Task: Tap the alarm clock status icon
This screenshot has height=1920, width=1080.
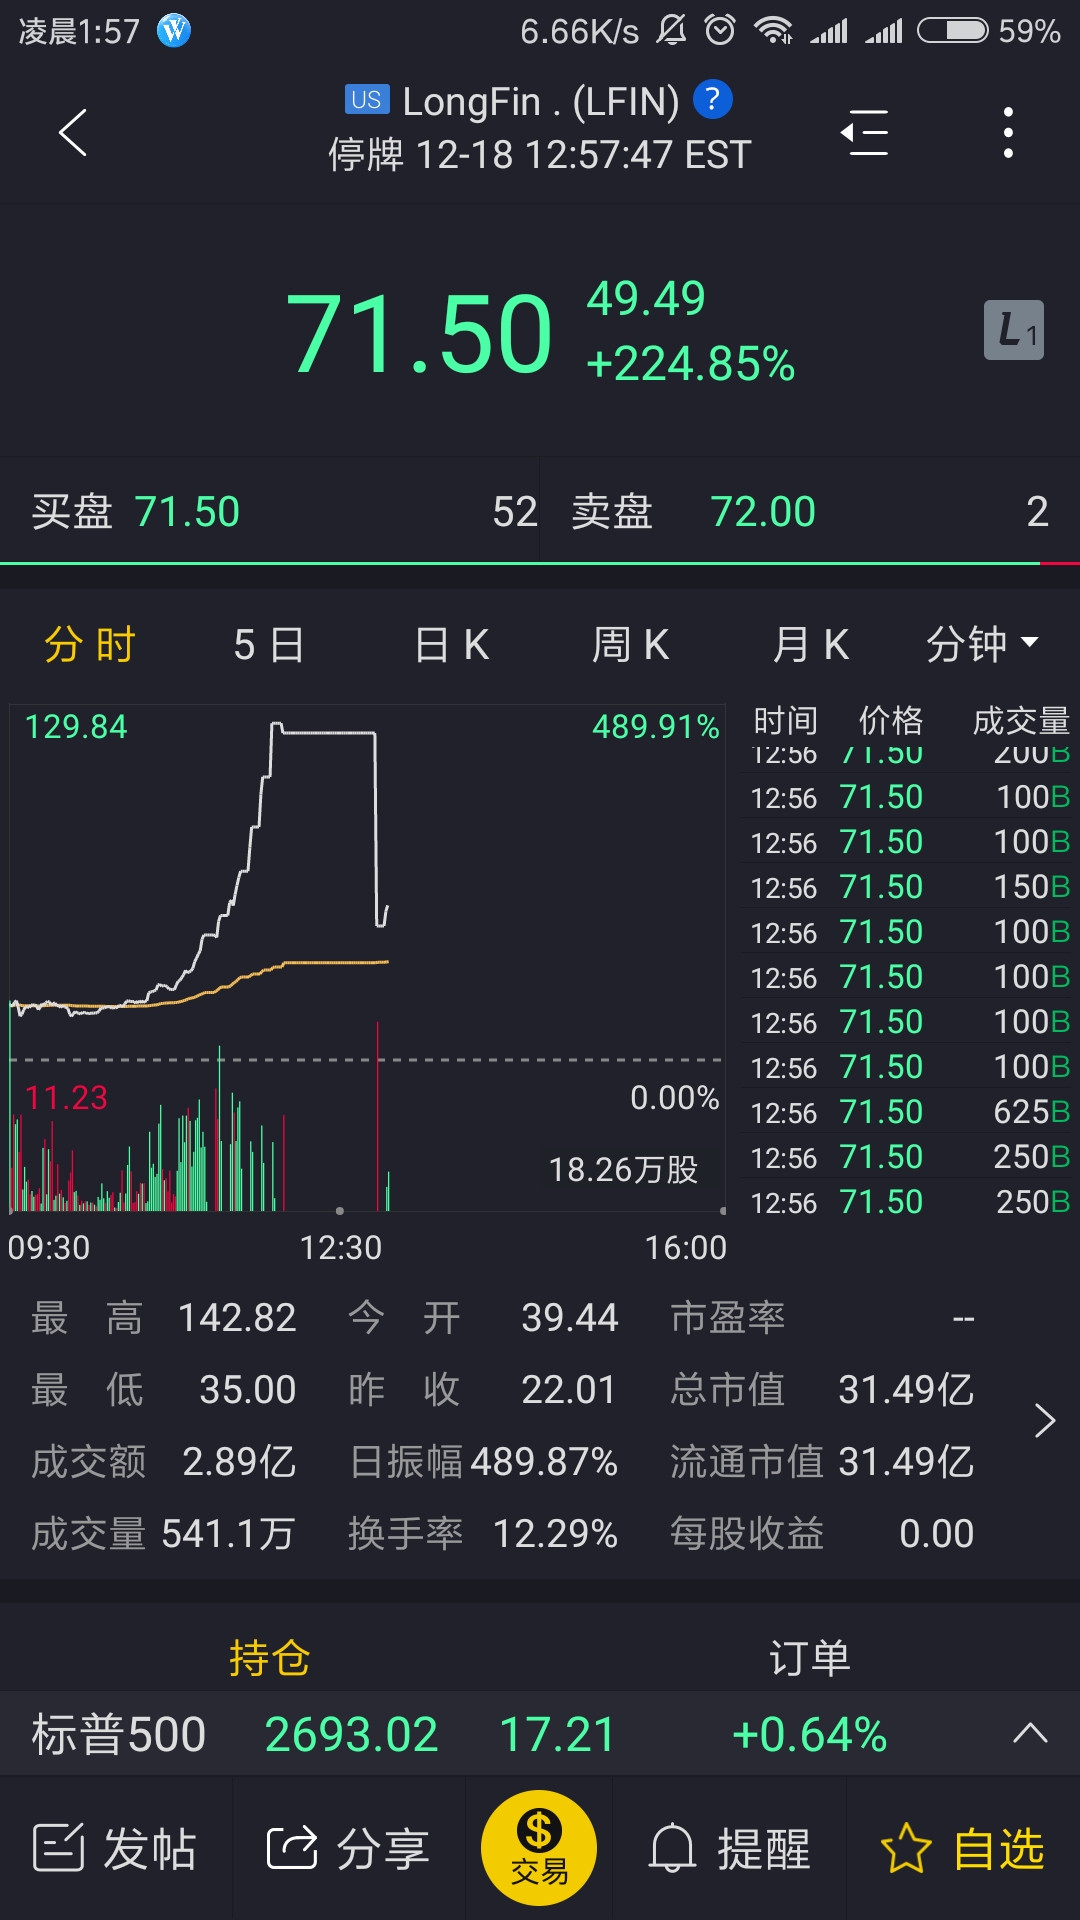Action: (720, 30)
